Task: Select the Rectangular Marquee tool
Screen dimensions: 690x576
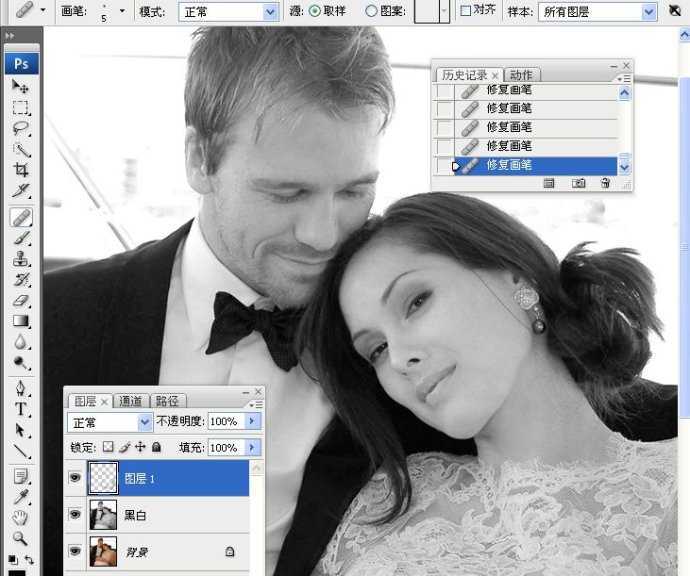Action: (20, 107)
